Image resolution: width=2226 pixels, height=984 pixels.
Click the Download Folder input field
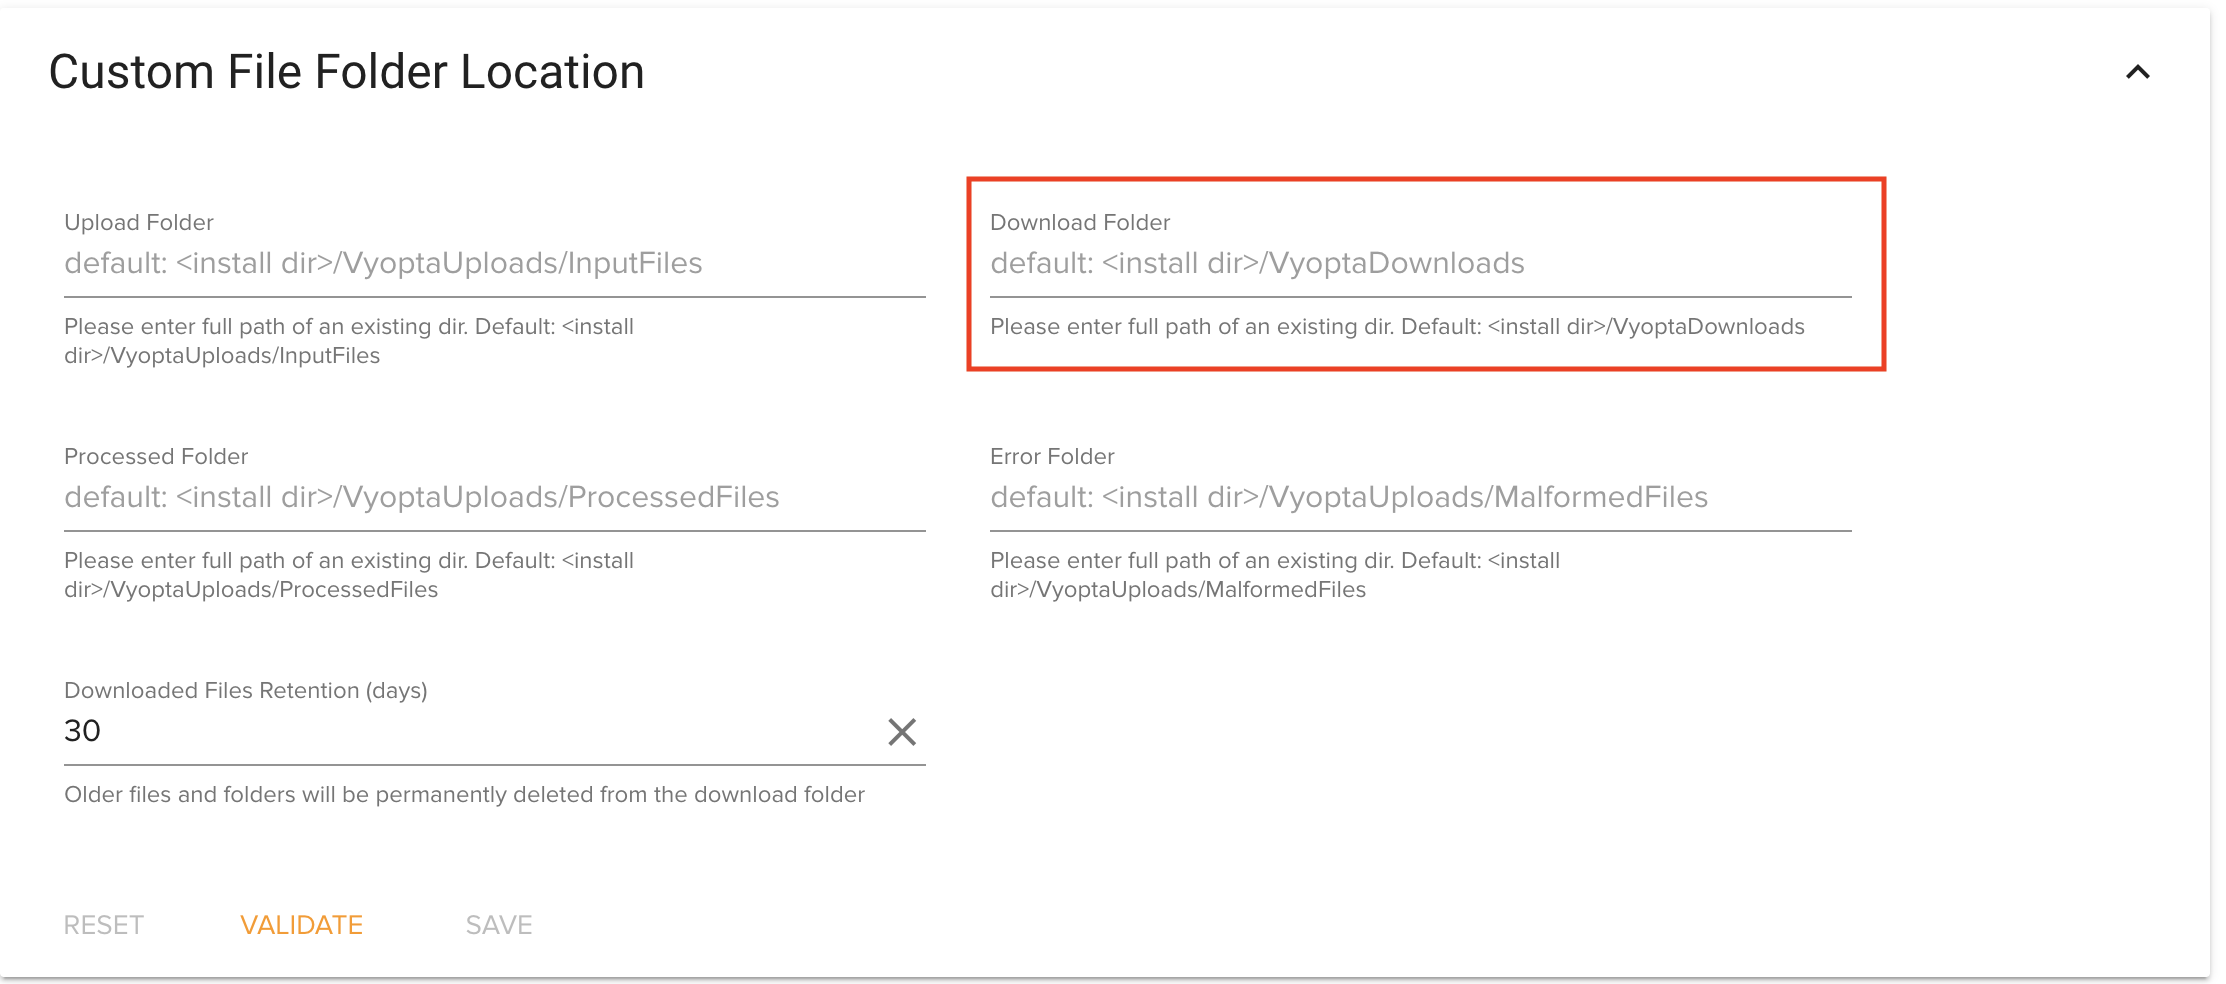[1420, 263]
